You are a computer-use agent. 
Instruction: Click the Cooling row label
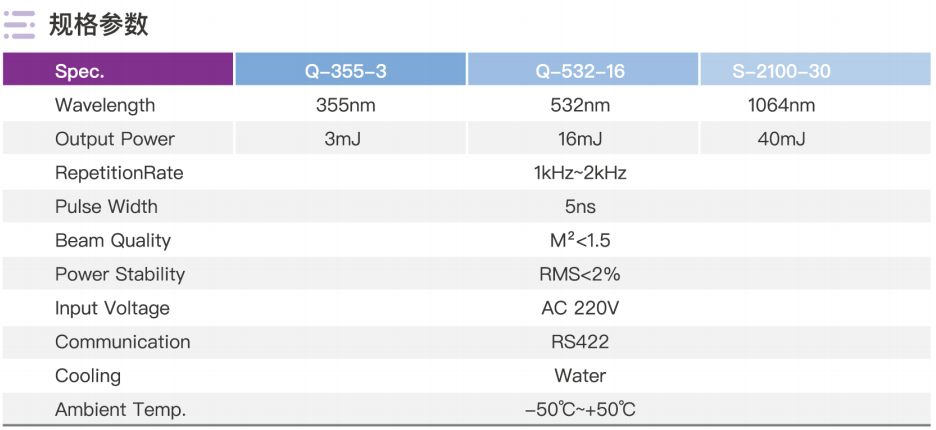88,376
